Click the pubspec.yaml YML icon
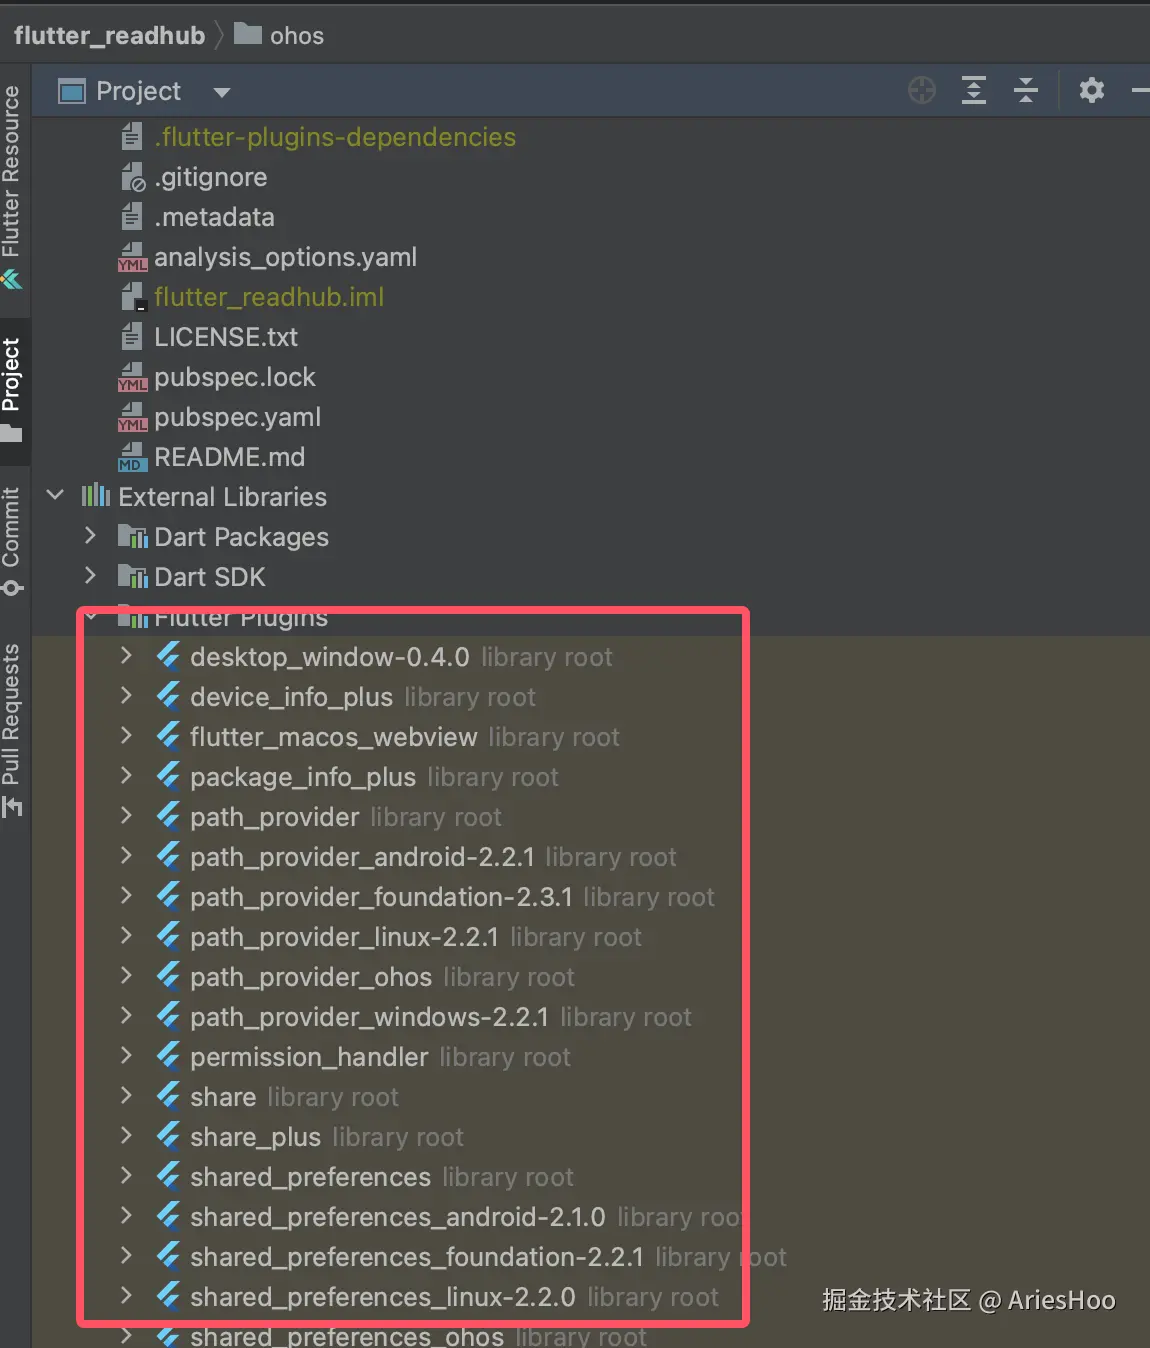Screen dimensions: 1150x1348 [x=132, y=417]
